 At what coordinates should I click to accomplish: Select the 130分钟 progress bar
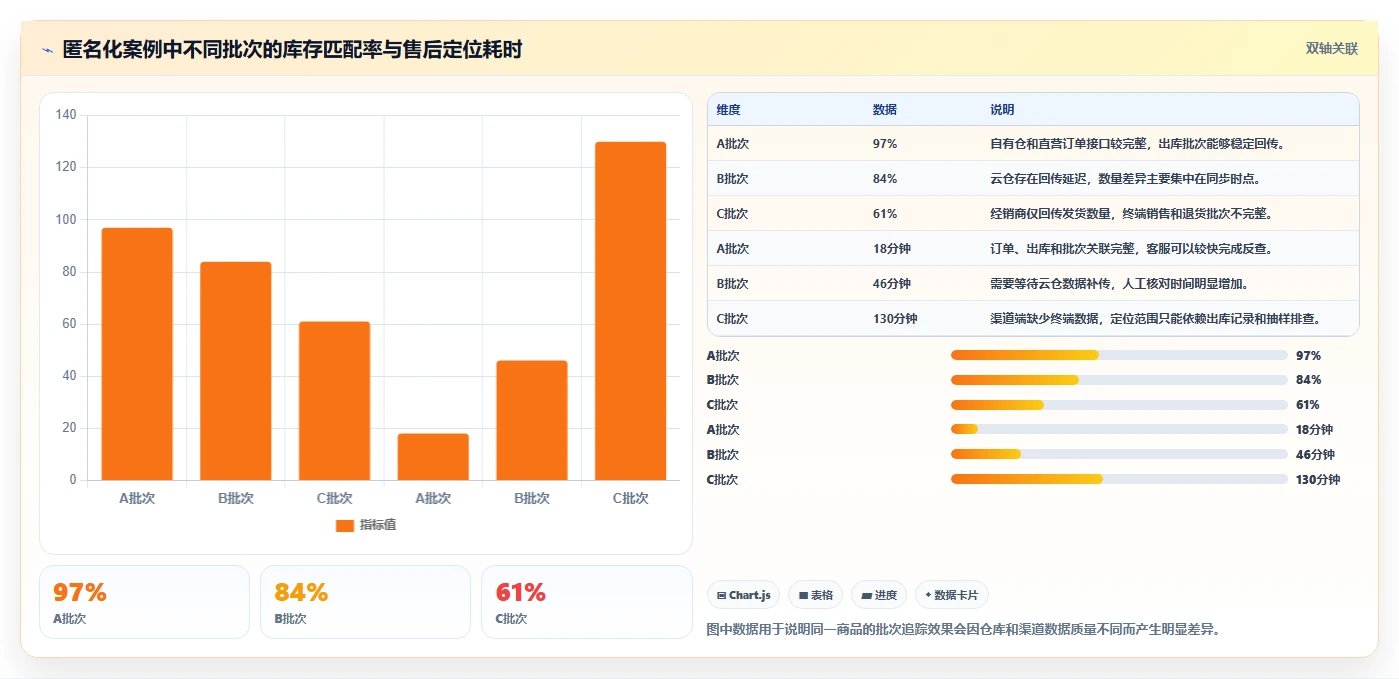tap(1119, 479)
